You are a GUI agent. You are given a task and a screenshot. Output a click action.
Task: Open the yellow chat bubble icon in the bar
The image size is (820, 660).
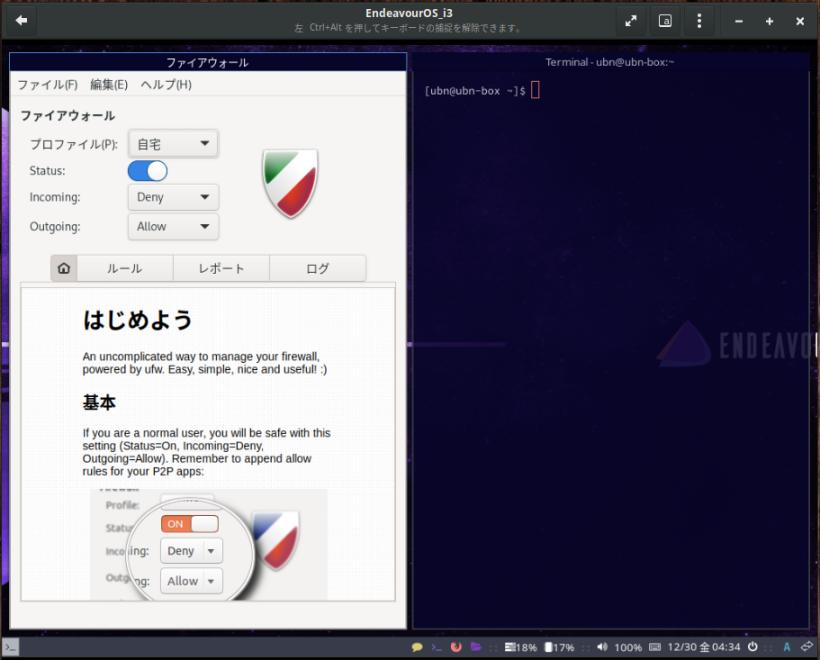pos(417,647)
